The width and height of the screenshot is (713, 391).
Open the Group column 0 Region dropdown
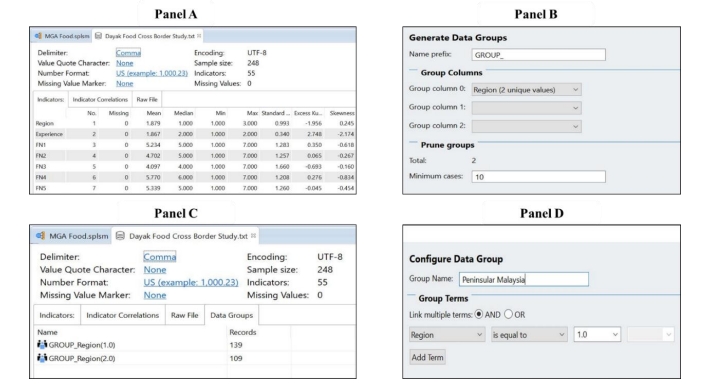pos(527,90)
